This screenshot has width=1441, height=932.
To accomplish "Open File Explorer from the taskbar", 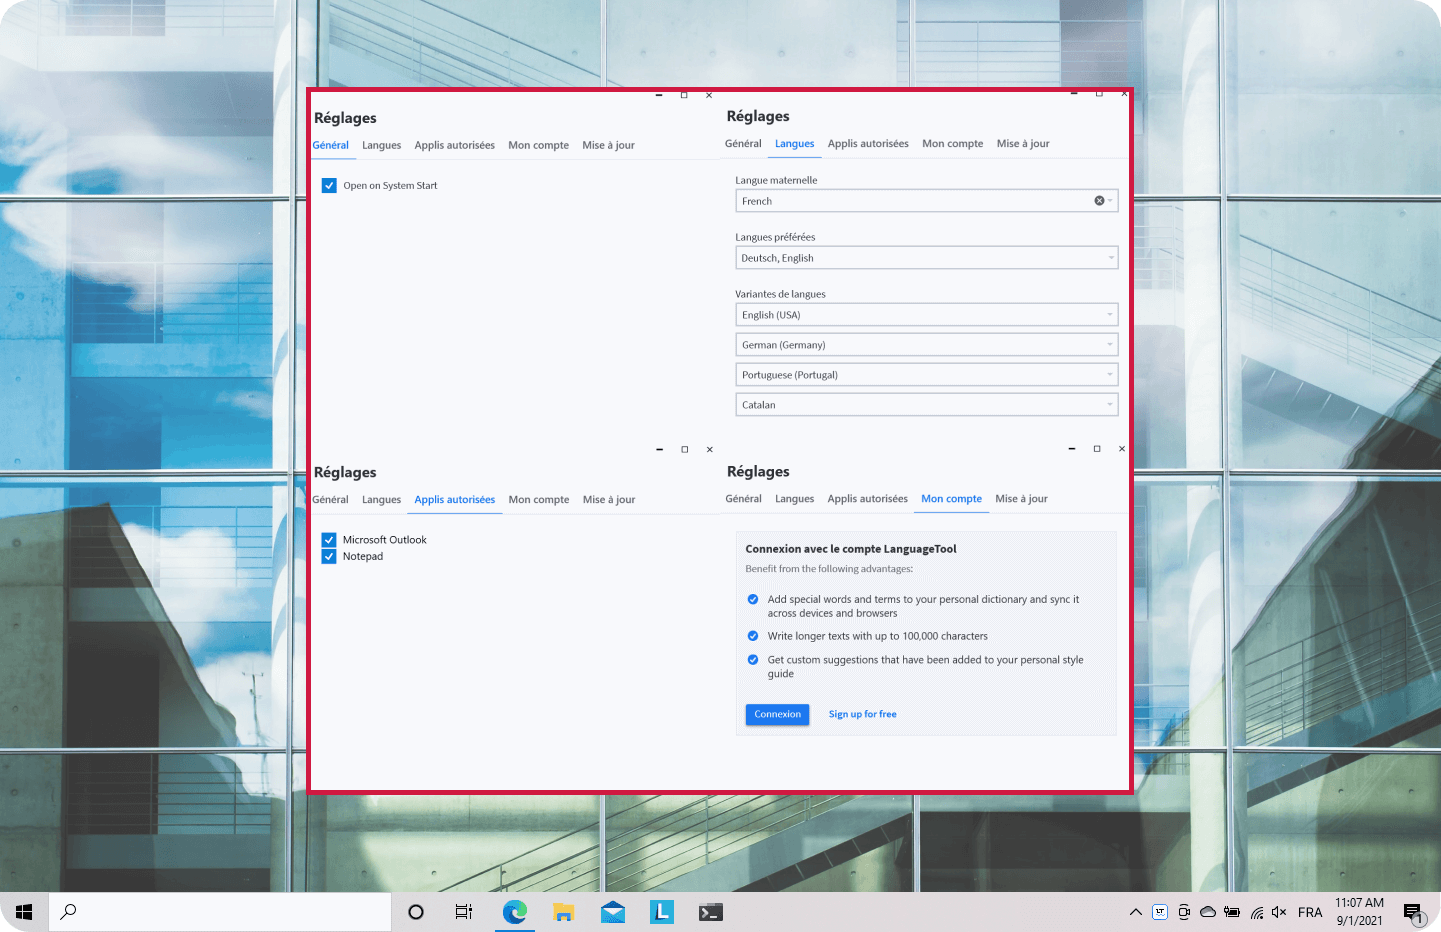I will [564, 912].
